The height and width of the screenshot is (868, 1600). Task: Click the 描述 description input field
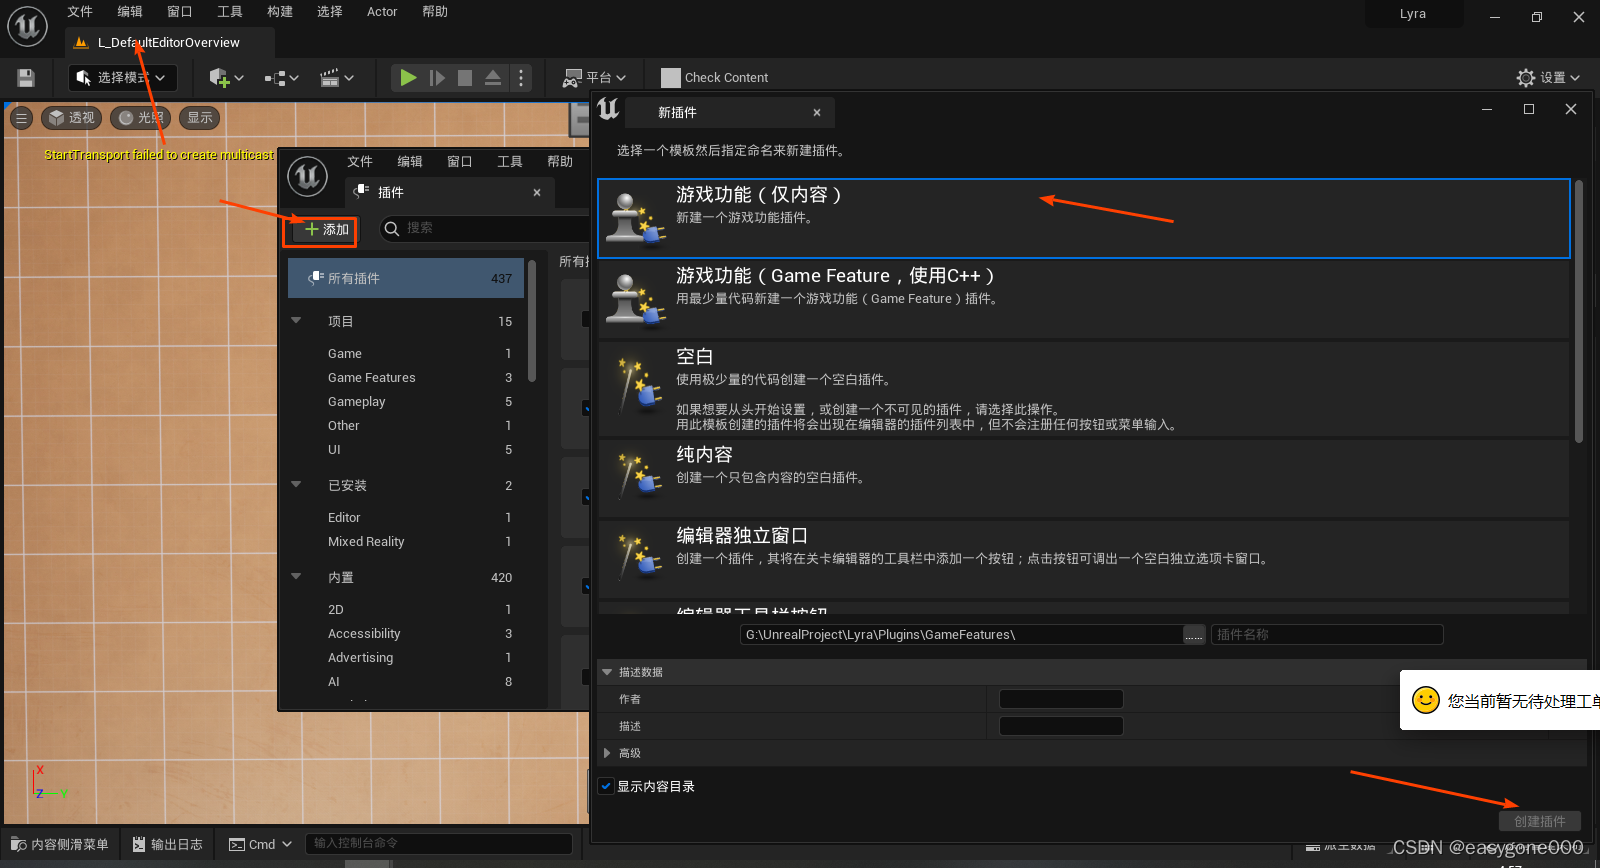tap(1061, 726)
